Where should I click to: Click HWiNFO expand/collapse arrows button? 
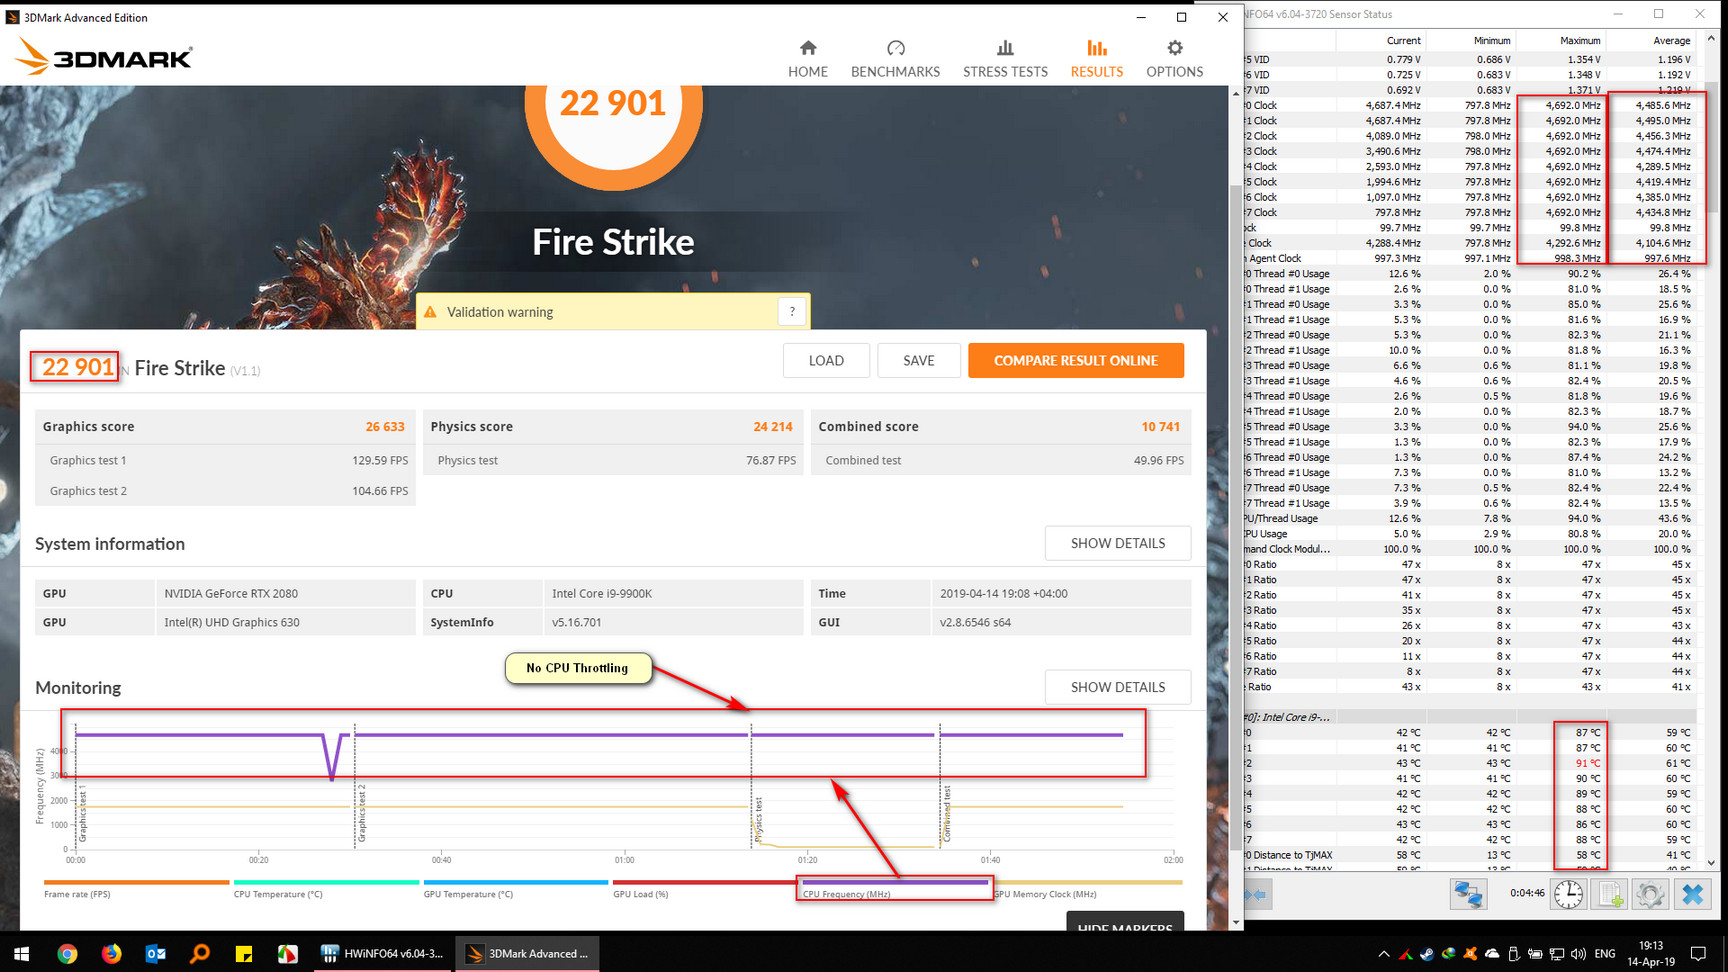(1258, 894)
